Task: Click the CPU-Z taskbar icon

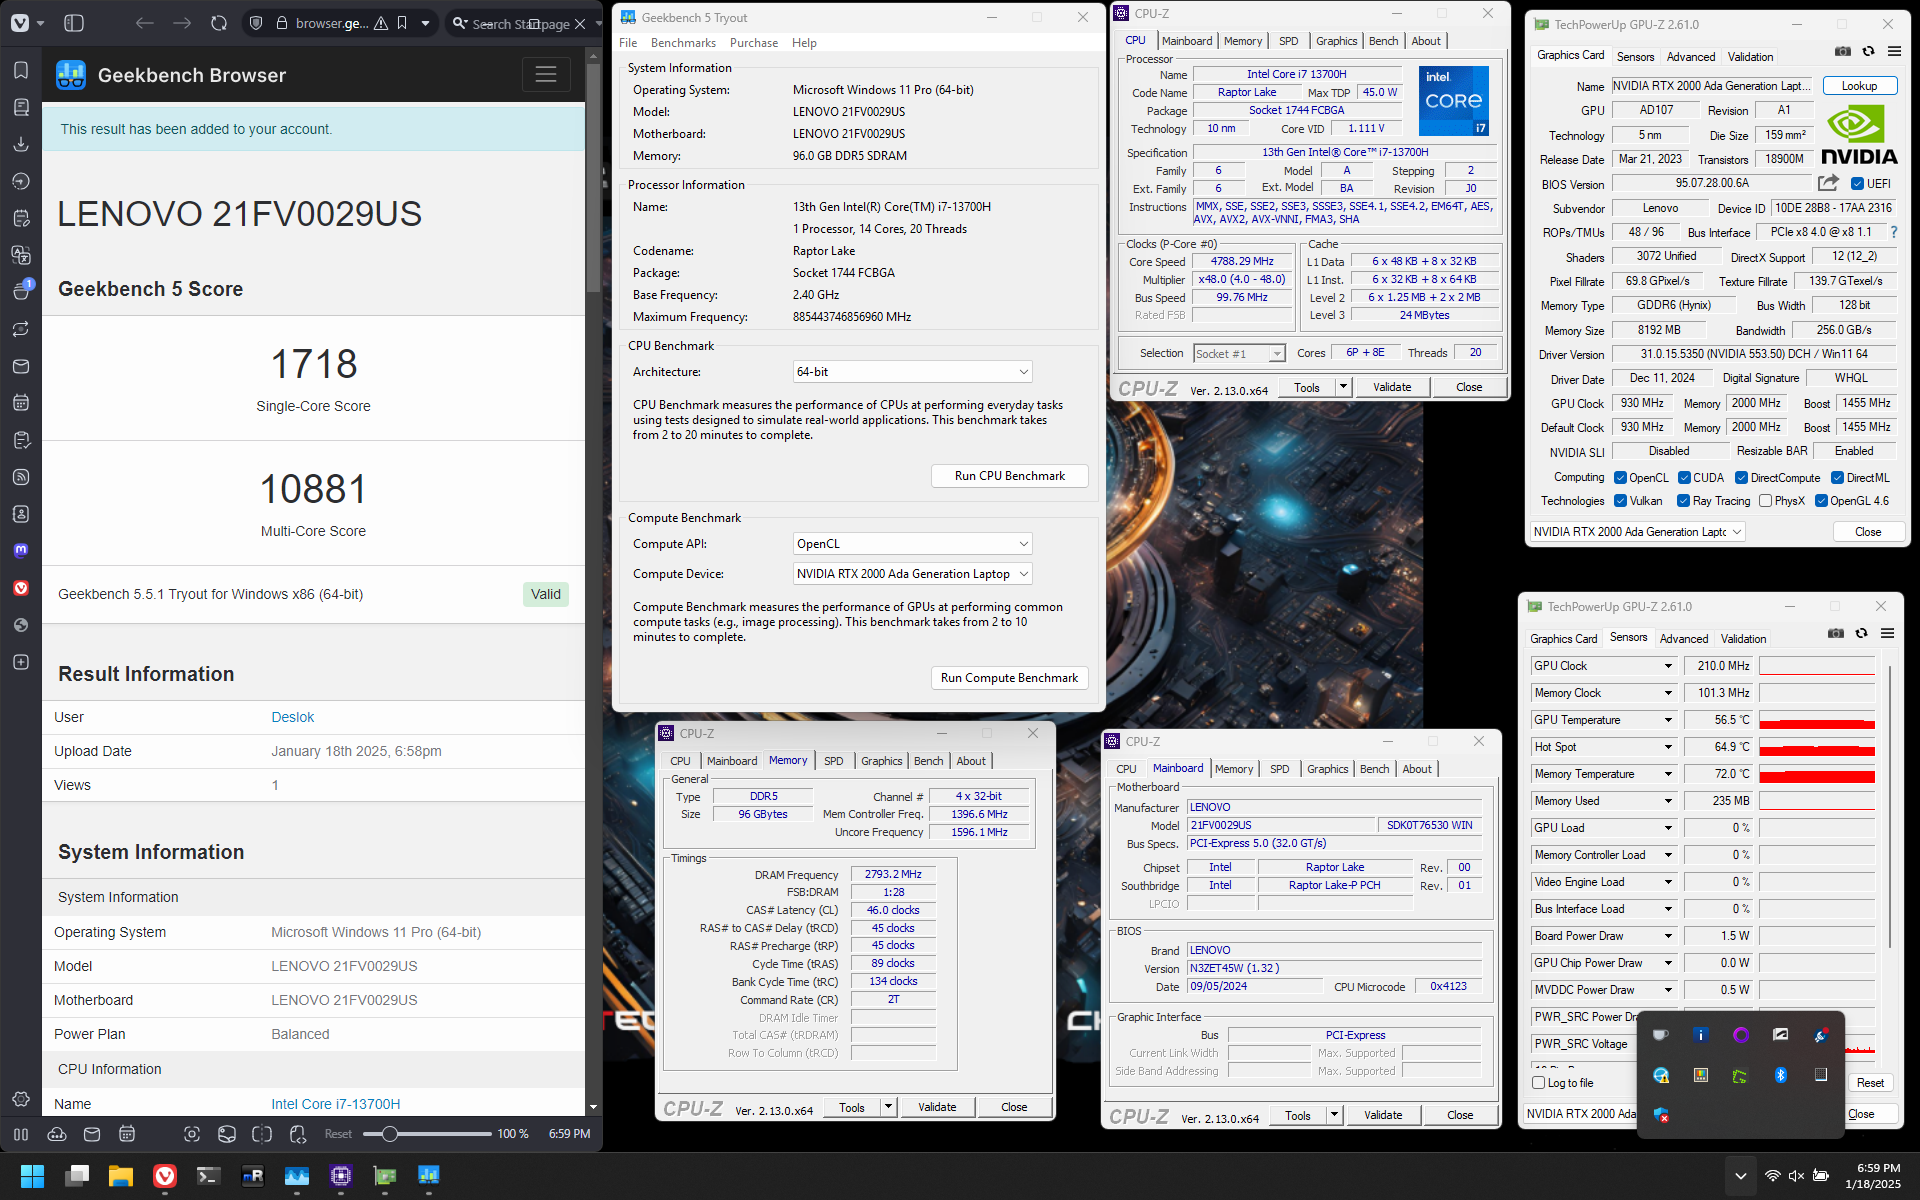Action: pos(341,1176)
